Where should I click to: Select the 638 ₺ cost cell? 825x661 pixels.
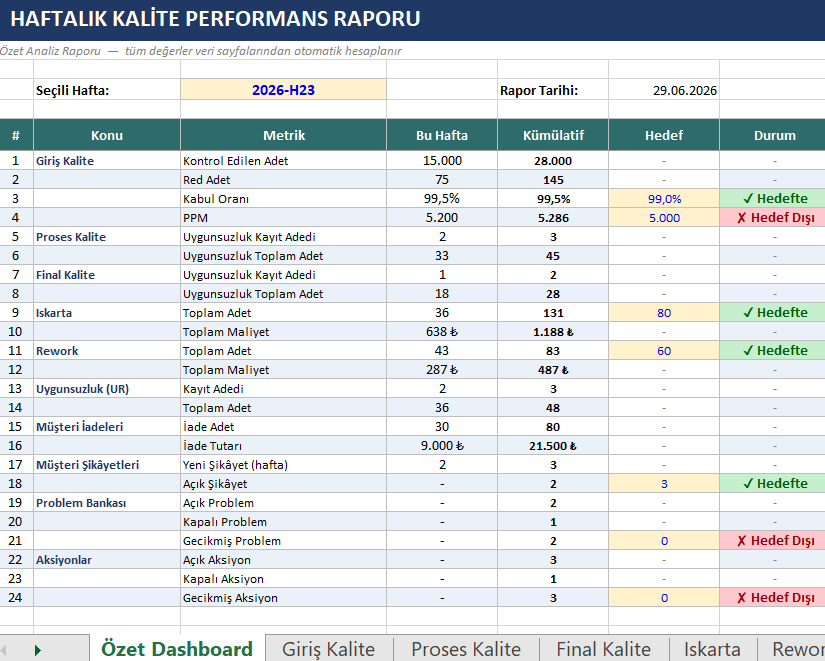point(442,332)
